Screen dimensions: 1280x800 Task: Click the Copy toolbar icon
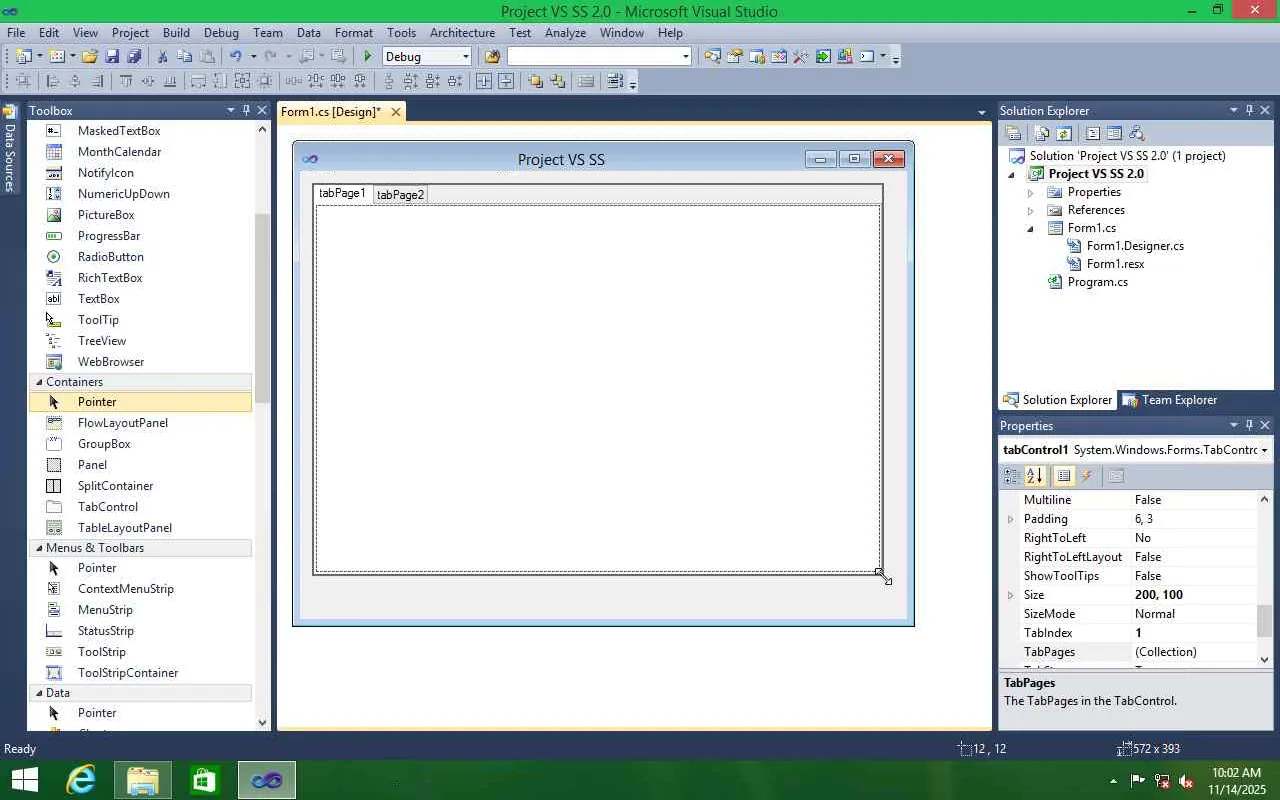[x=184, y=56]
